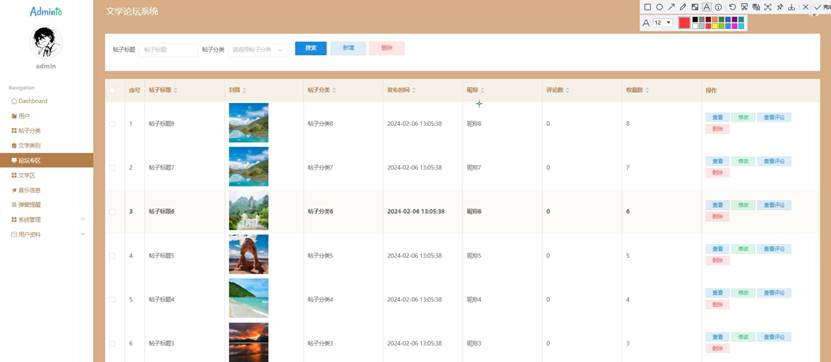Click 修改 for row 帖子标题4
Screen dimensions: 831x362
point(743,294)
